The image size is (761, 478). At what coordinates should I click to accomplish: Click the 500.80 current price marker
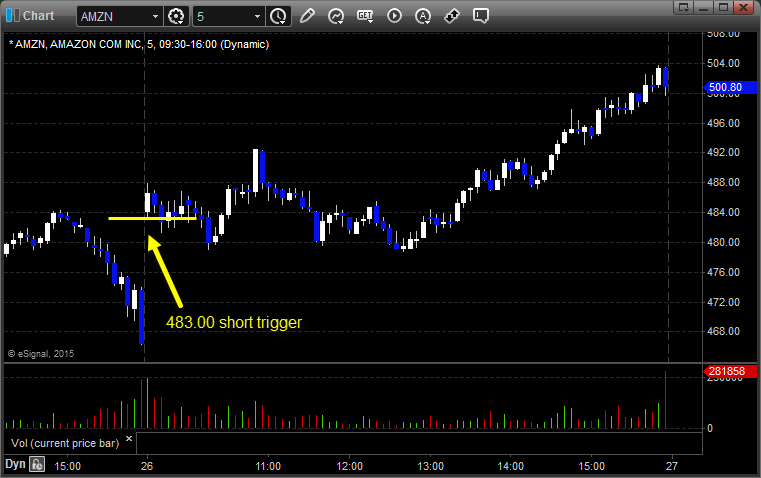(730, 87)
